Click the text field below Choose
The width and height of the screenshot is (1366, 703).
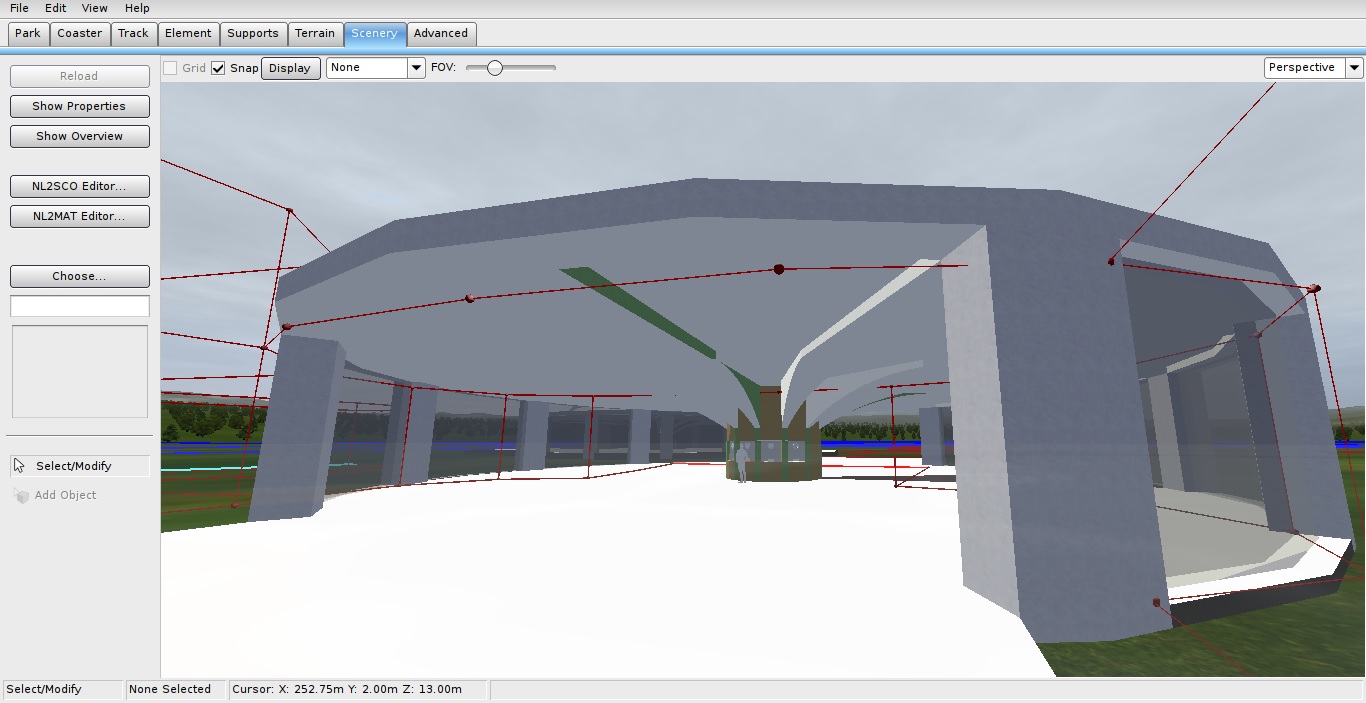click(79, 306)
